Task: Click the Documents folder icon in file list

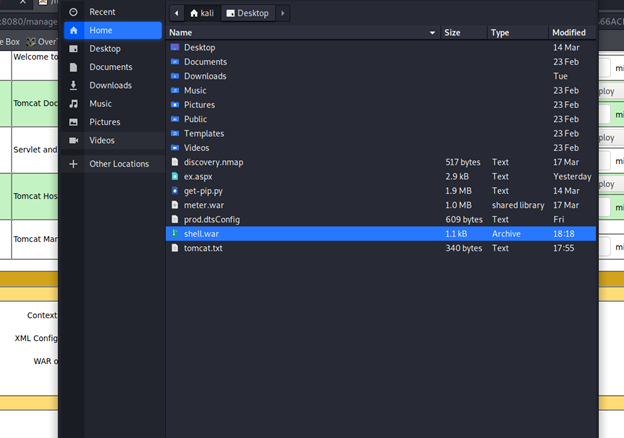Action: pos(175,62)
